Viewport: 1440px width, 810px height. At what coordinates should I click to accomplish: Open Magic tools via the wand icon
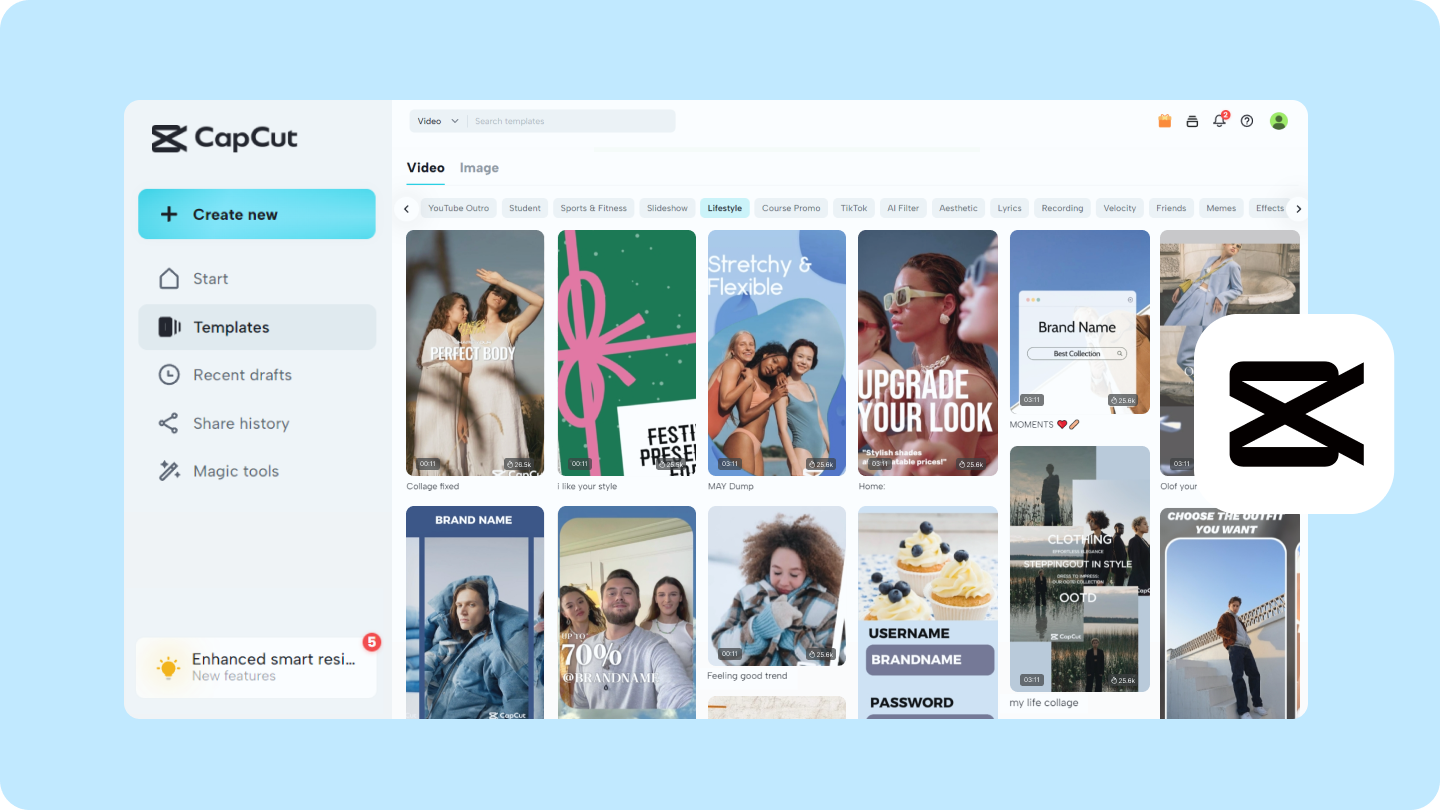[170, 470]
